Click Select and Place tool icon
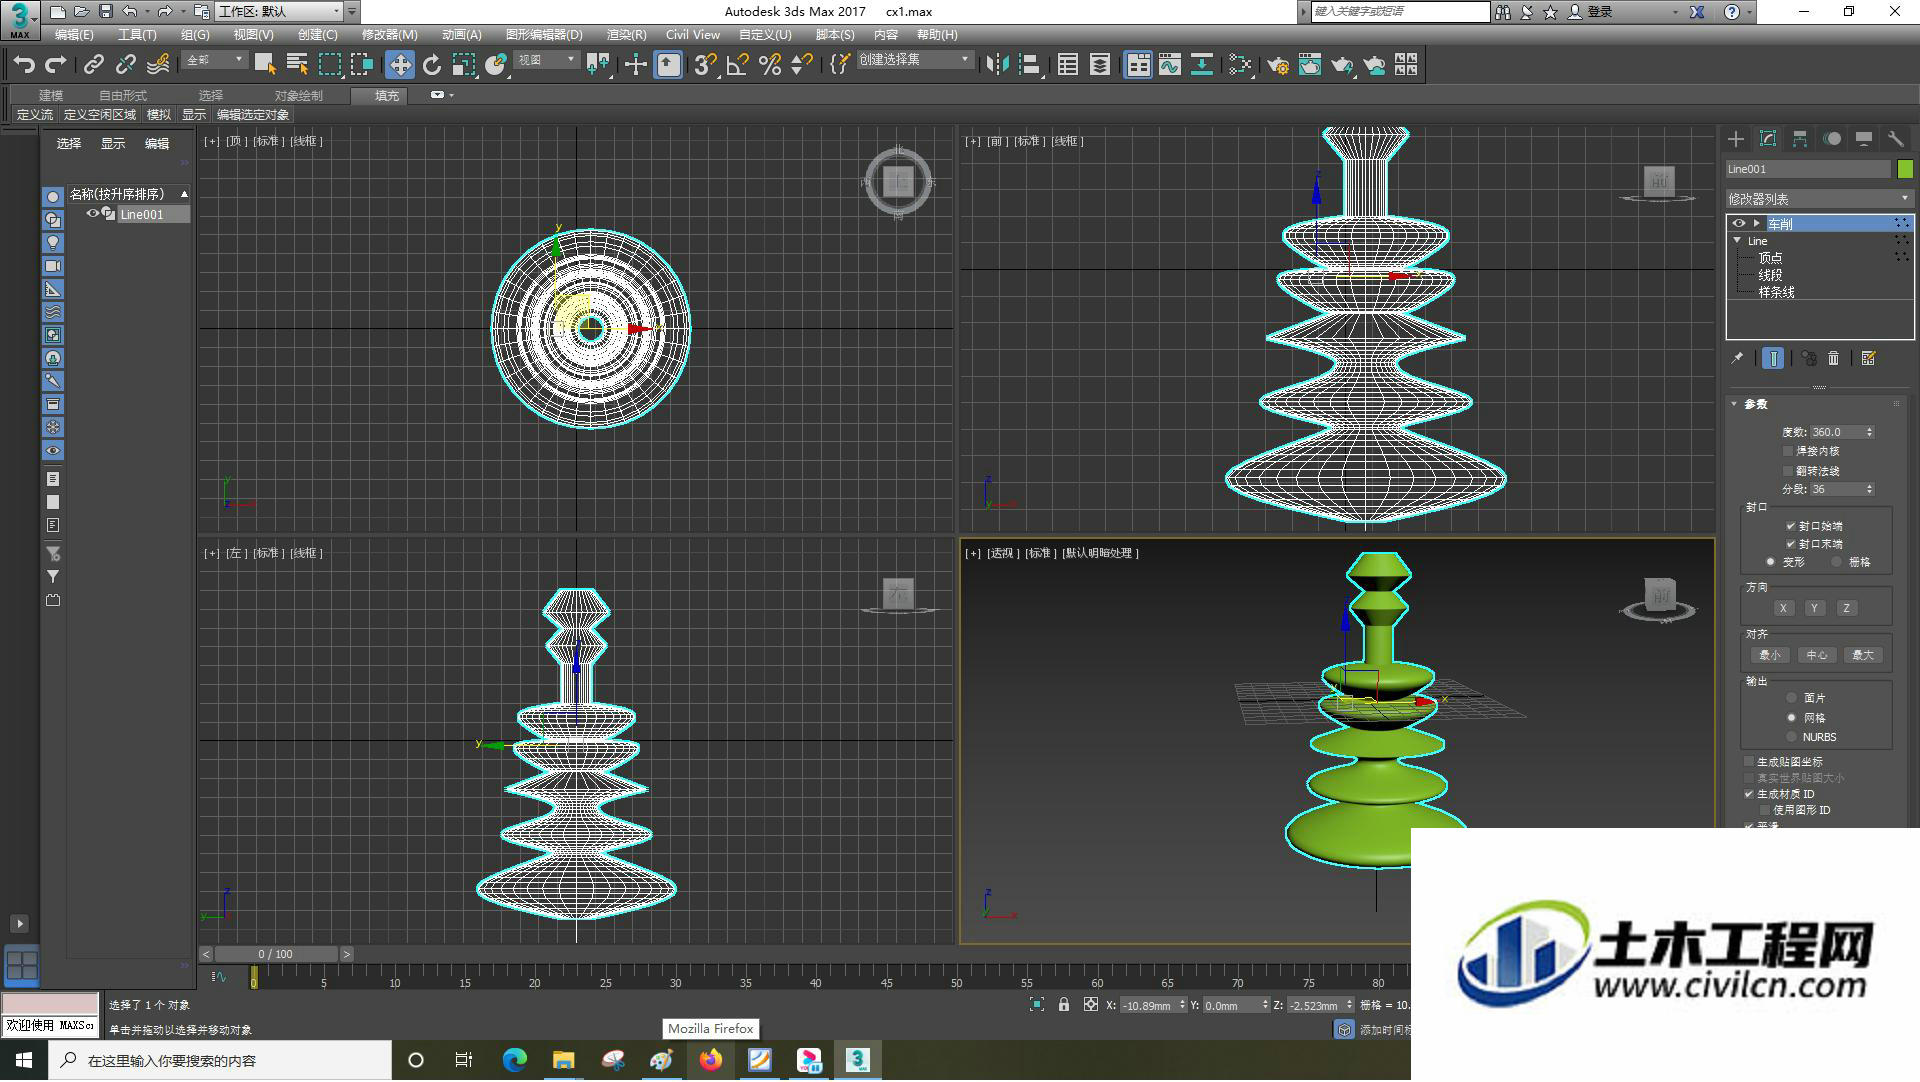This screenshot has height=1082, width=1920. tap(496, 65)
